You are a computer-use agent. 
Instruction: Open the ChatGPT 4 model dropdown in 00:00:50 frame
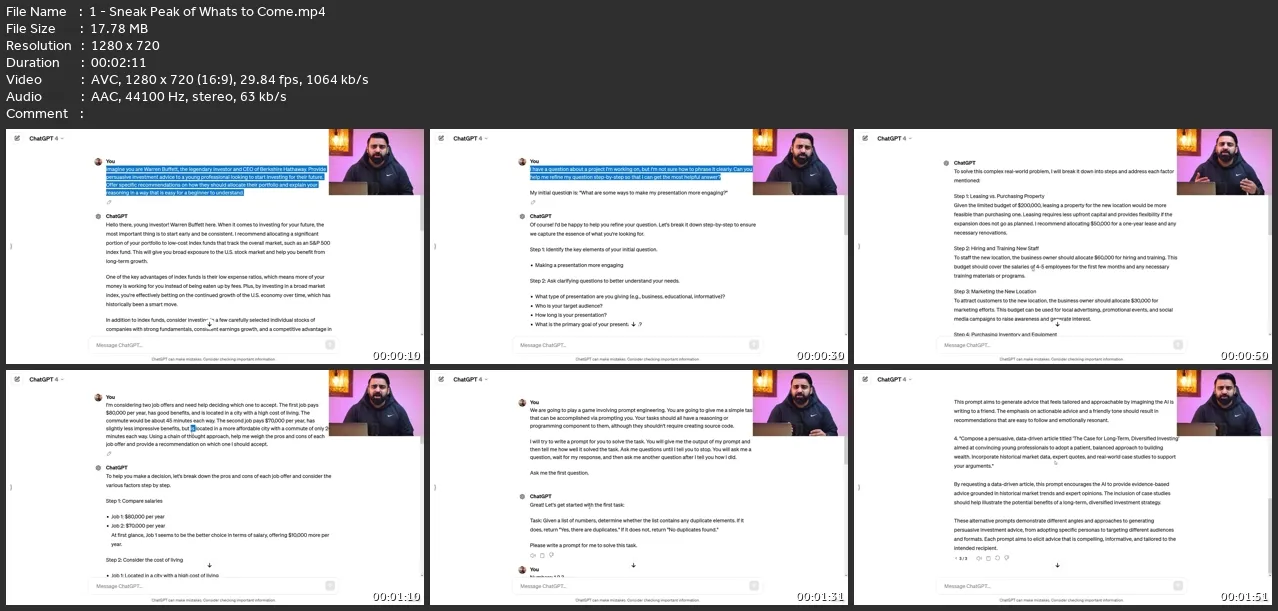point(894,138)
